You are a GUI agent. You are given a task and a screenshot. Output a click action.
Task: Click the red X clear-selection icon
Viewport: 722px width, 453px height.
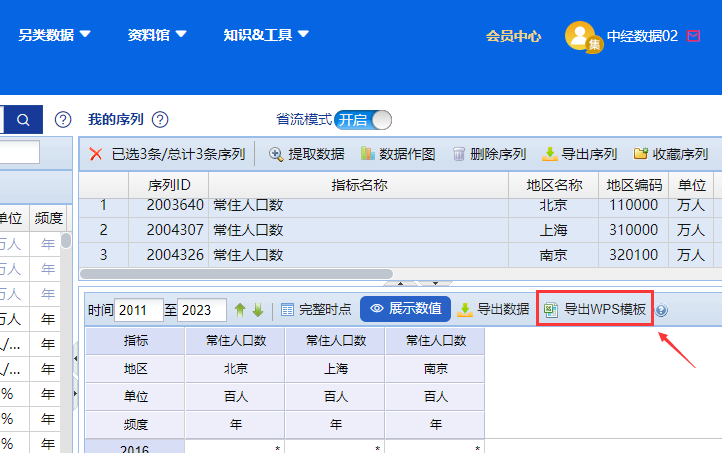[x=96, y=154]
